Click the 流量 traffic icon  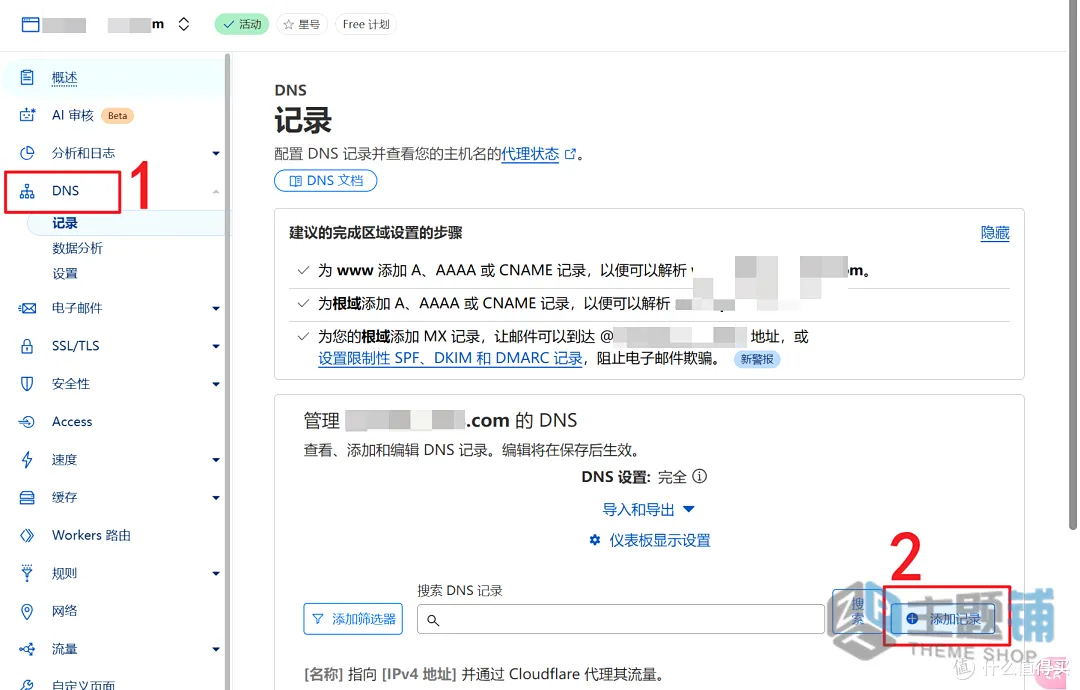point(27,649)
